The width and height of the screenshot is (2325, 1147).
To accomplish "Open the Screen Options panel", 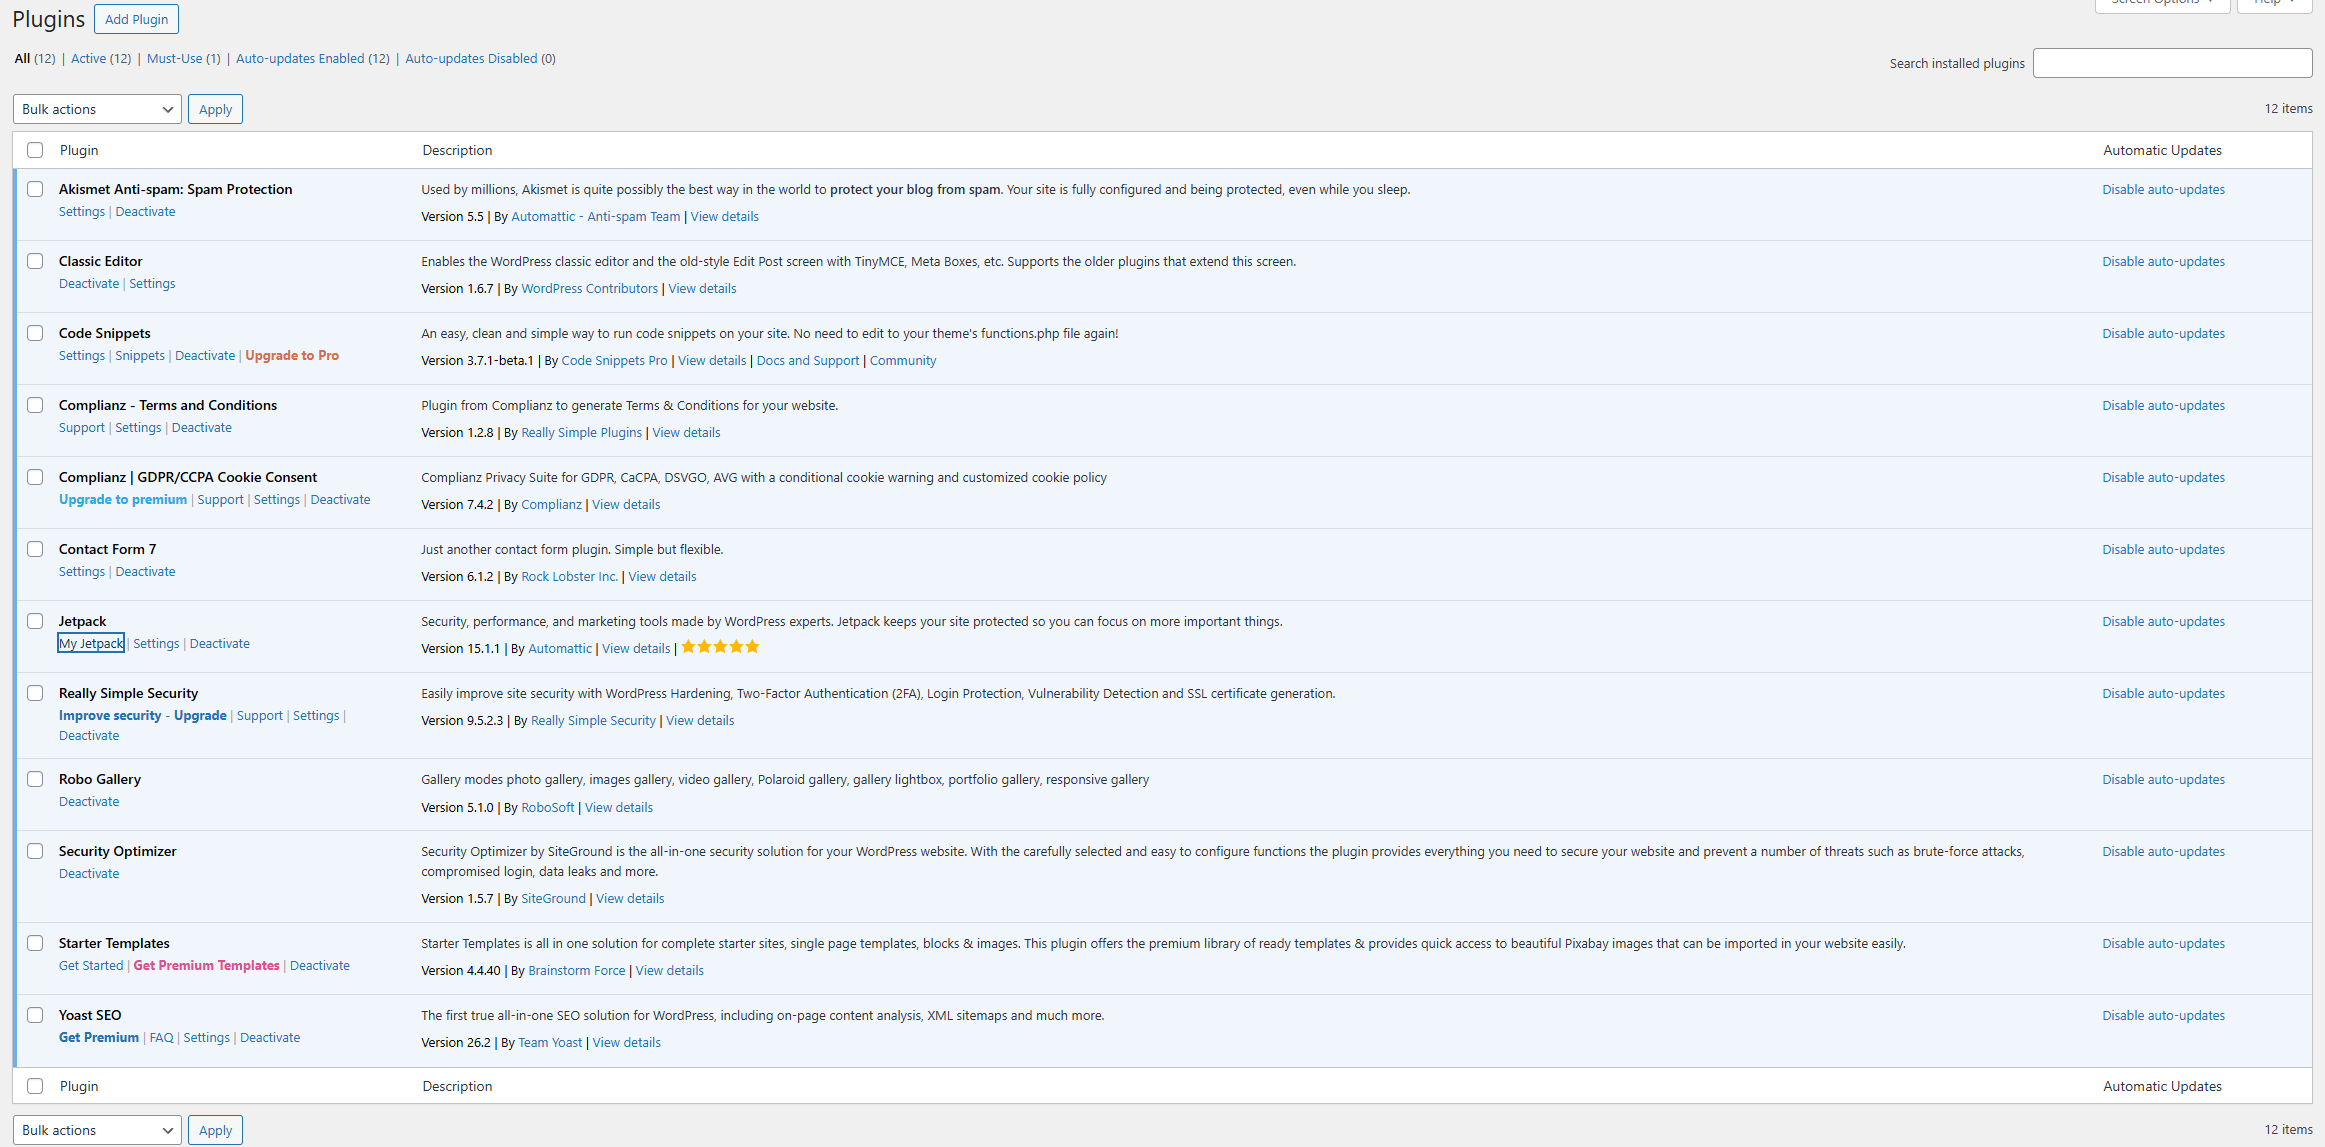I will click(2161, 3).
